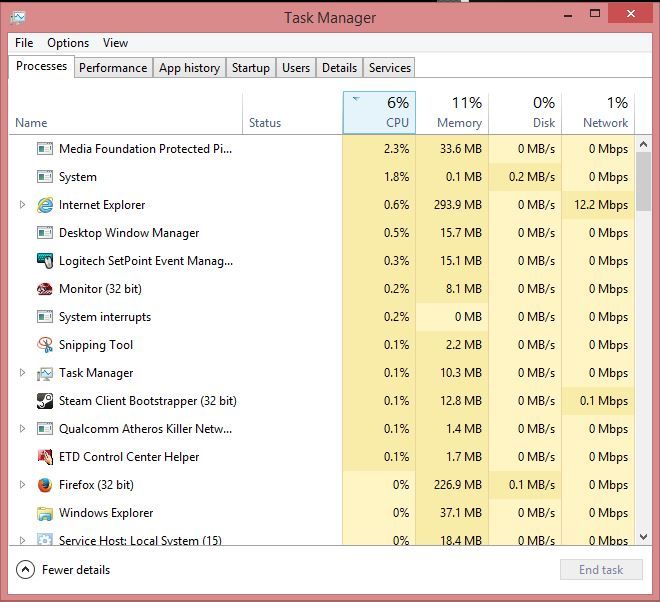Click the System interrupts icon
Viewport: 660px width, 602px height.
(45, 317)
